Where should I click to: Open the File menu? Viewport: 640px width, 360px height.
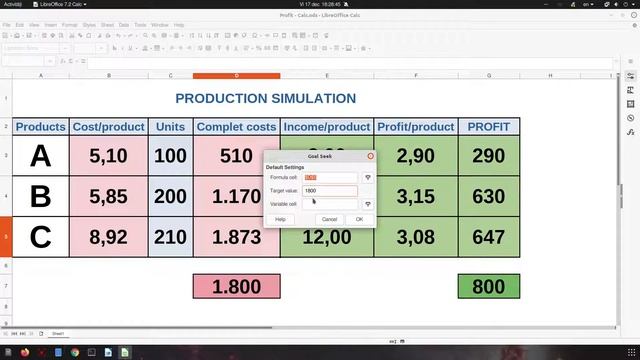[x=7, y=25]
